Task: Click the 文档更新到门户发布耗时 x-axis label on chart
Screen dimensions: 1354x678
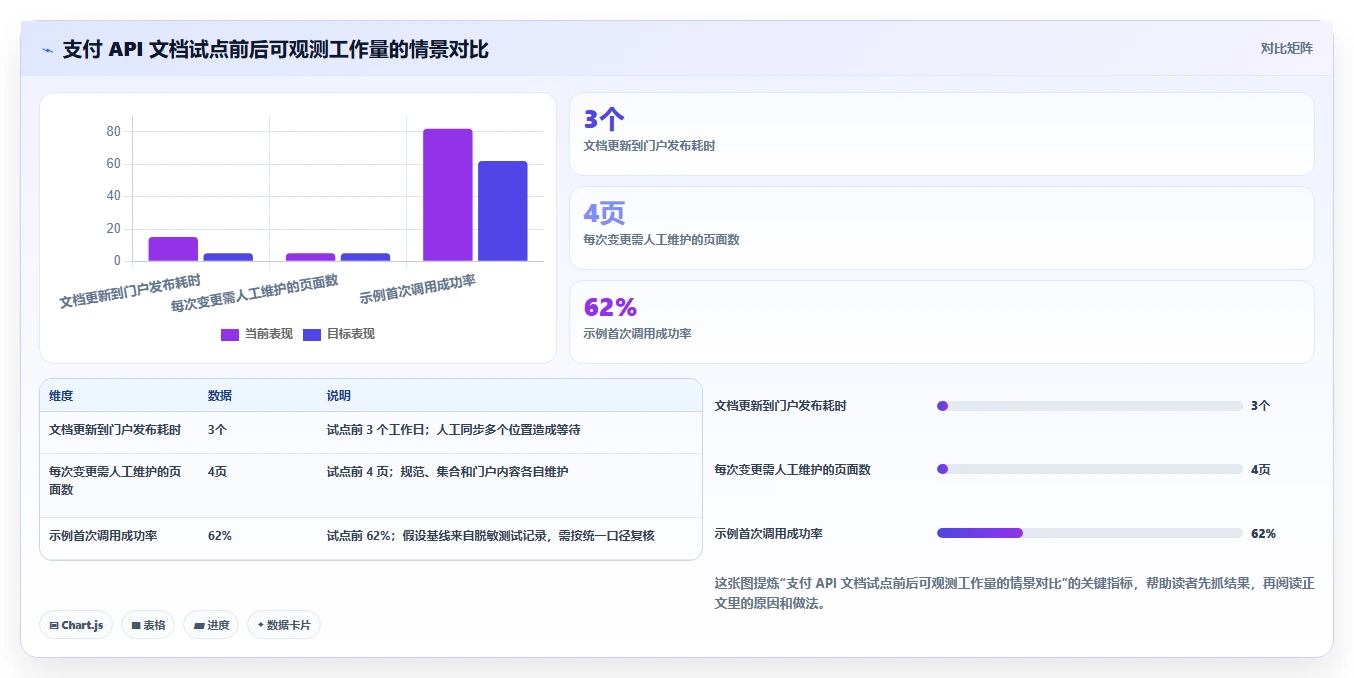Action: click(x=130, y=291)
